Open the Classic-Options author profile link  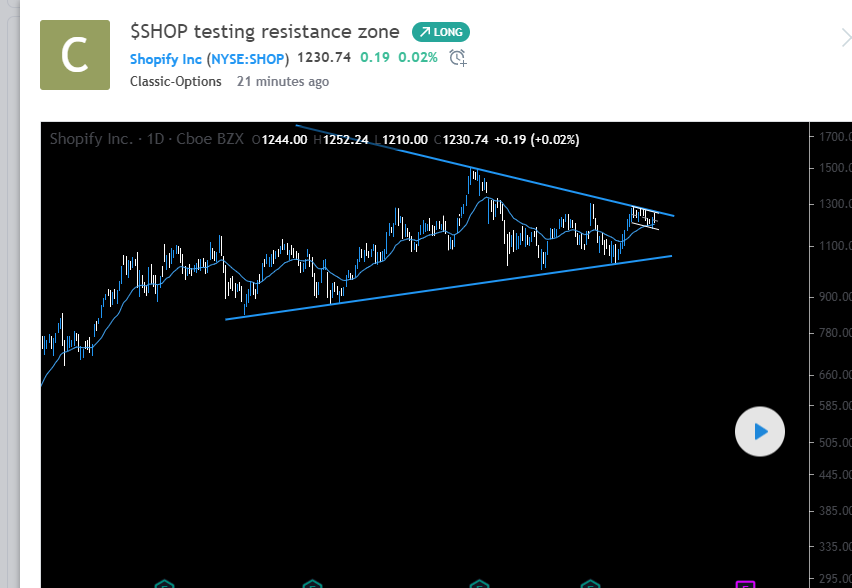click(x=176, y=82)
